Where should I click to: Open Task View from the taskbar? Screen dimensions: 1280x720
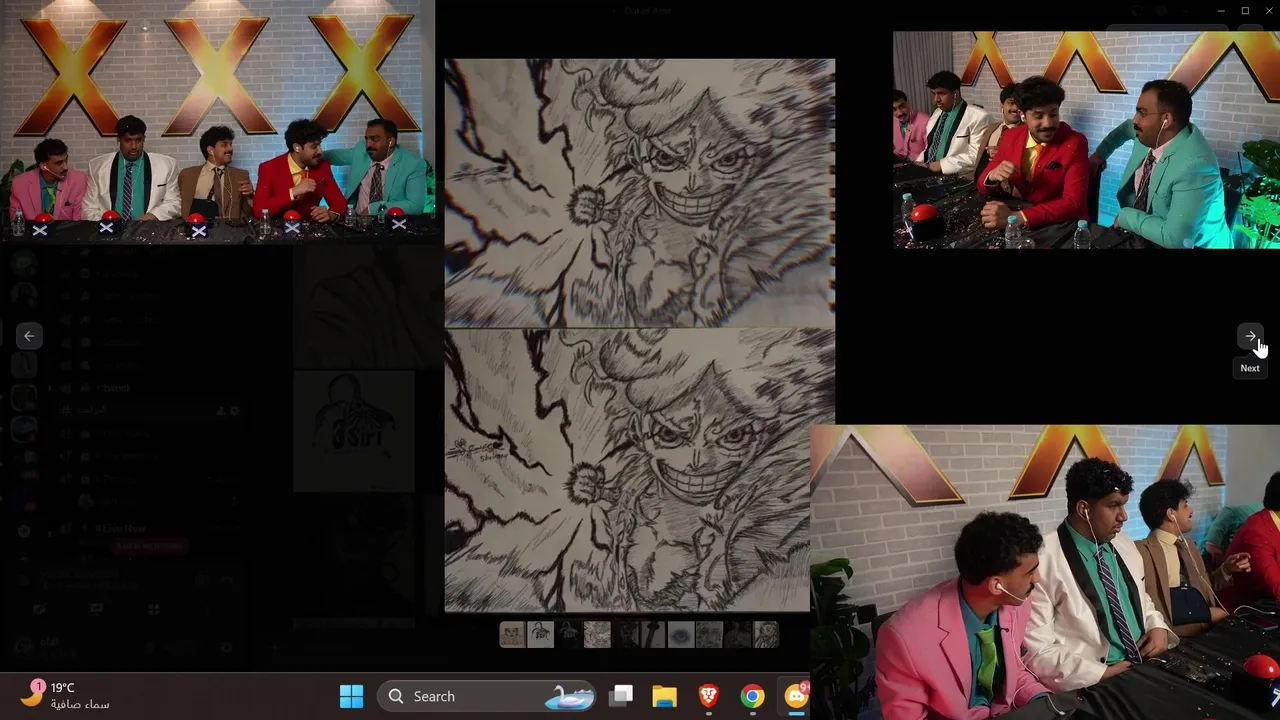[622, 696]
